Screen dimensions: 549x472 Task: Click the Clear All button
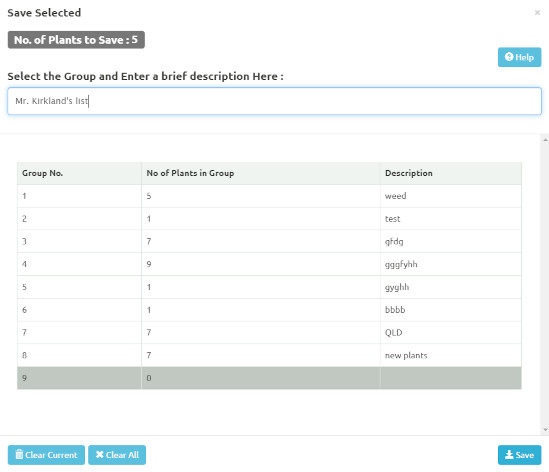pyautogui.click(x=117, y=455)
